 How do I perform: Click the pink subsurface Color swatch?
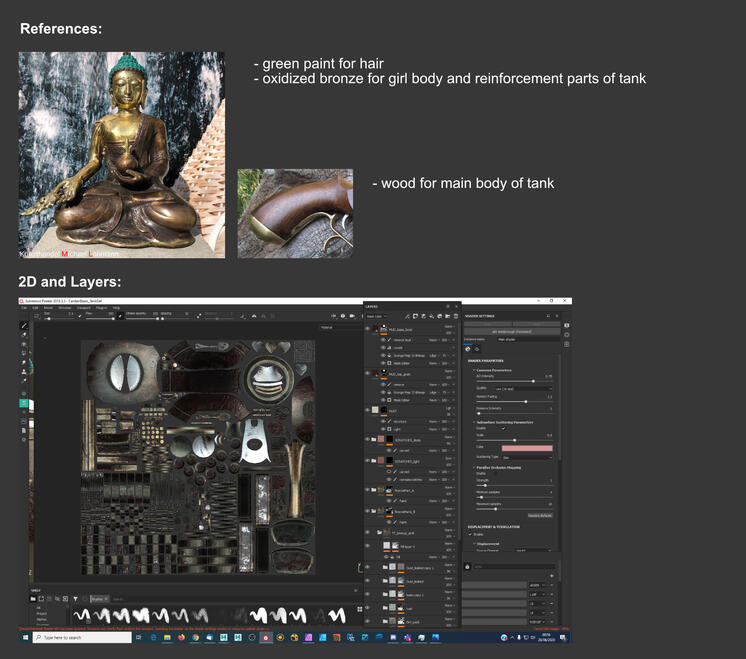(527, 449)
